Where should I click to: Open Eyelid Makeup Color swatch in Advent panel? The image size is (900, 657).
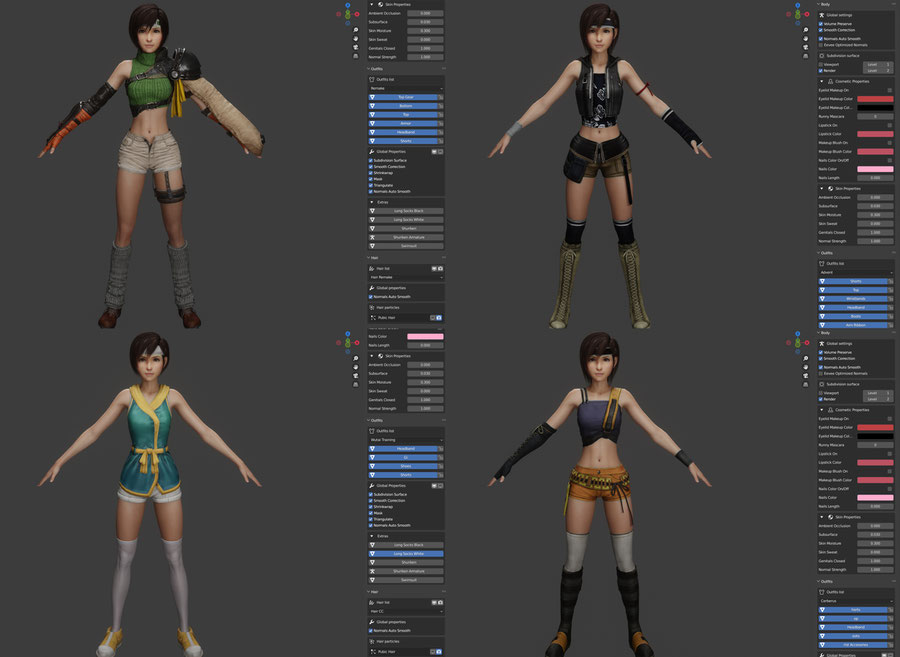pos(875,99)
